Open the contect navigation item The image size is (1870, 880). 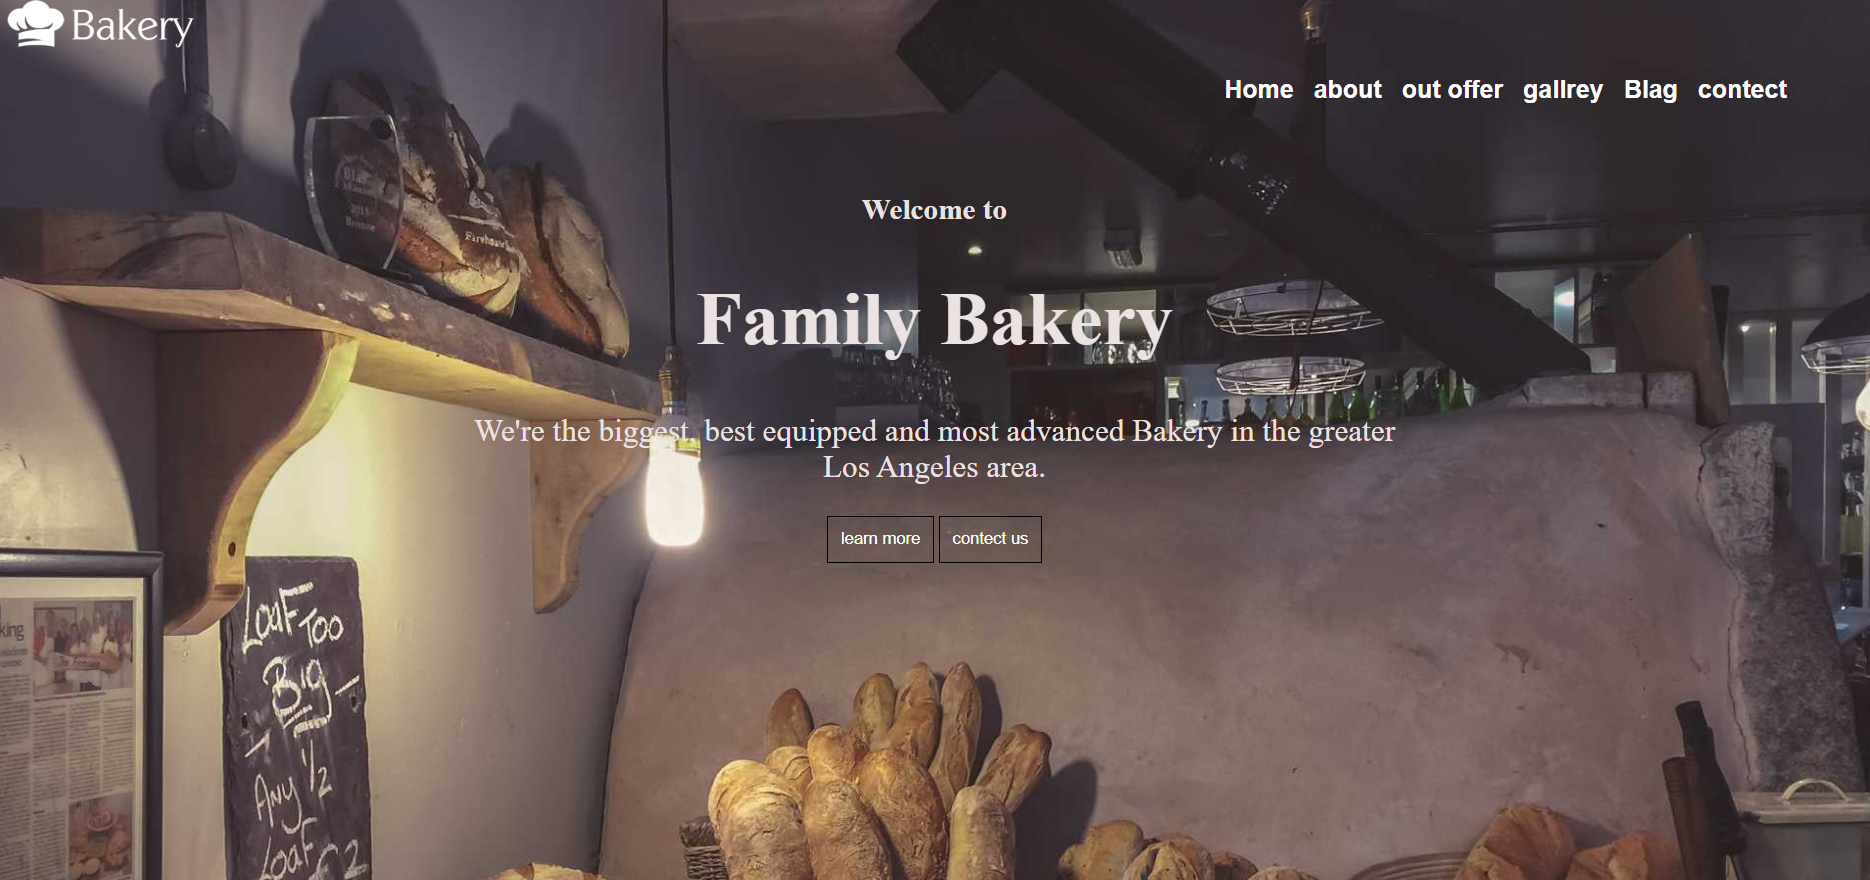click(1742, 90)
